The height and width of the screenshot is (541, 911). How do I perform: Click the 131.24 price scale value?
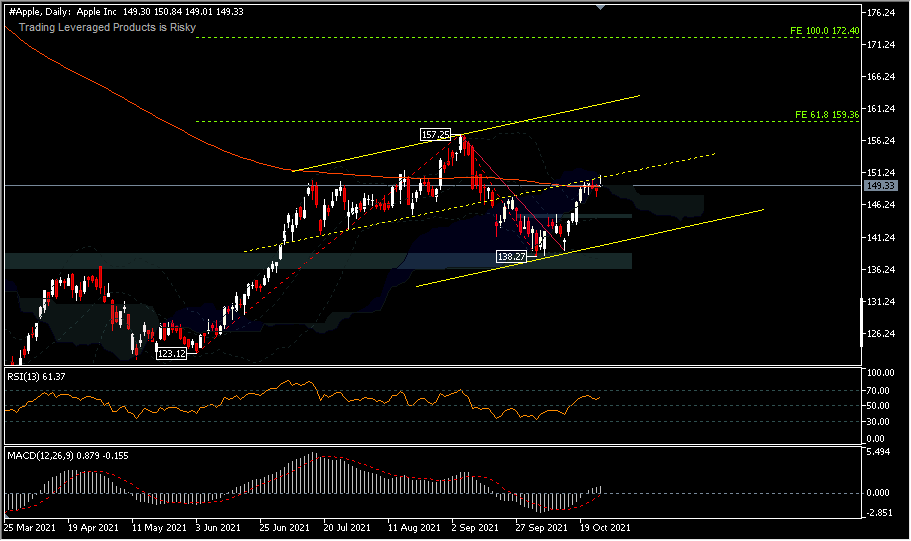click(880, 302)
